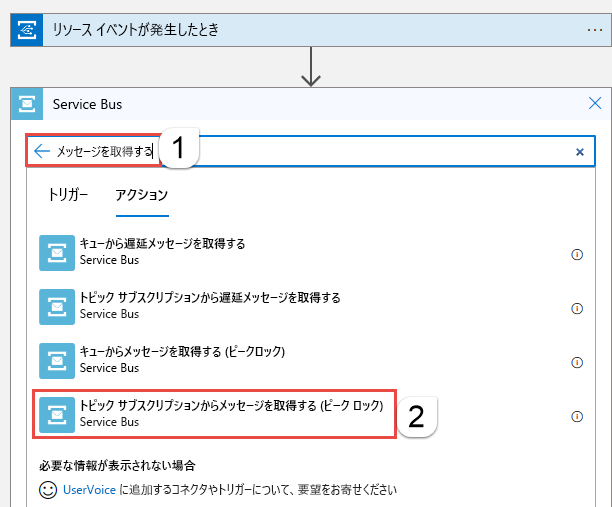The image size is (612, 507).
Task: Select the アクション tab
Action: pyautogui.click(x=142, y=194)
